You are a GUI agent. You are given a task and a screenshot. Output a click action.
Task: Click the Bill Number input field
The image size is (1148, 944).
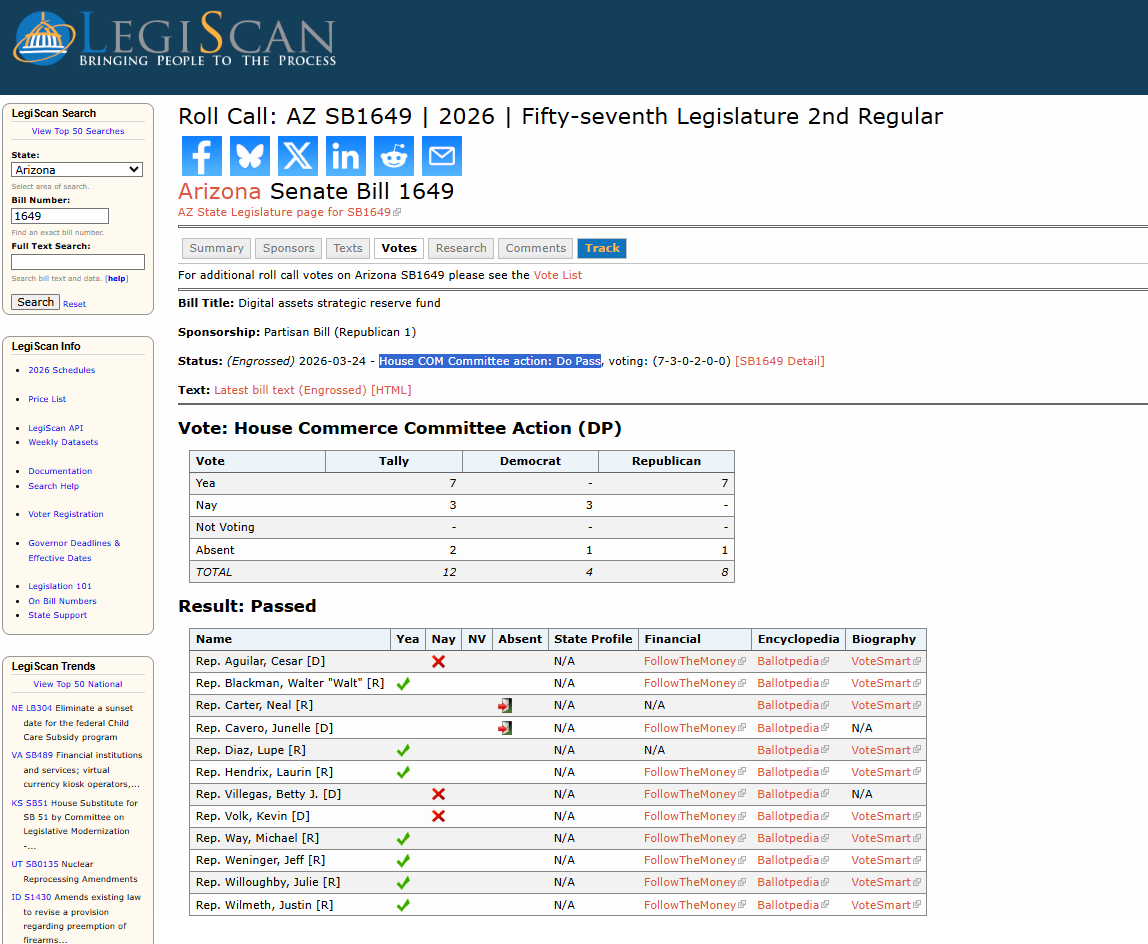(x=60, y=216)
